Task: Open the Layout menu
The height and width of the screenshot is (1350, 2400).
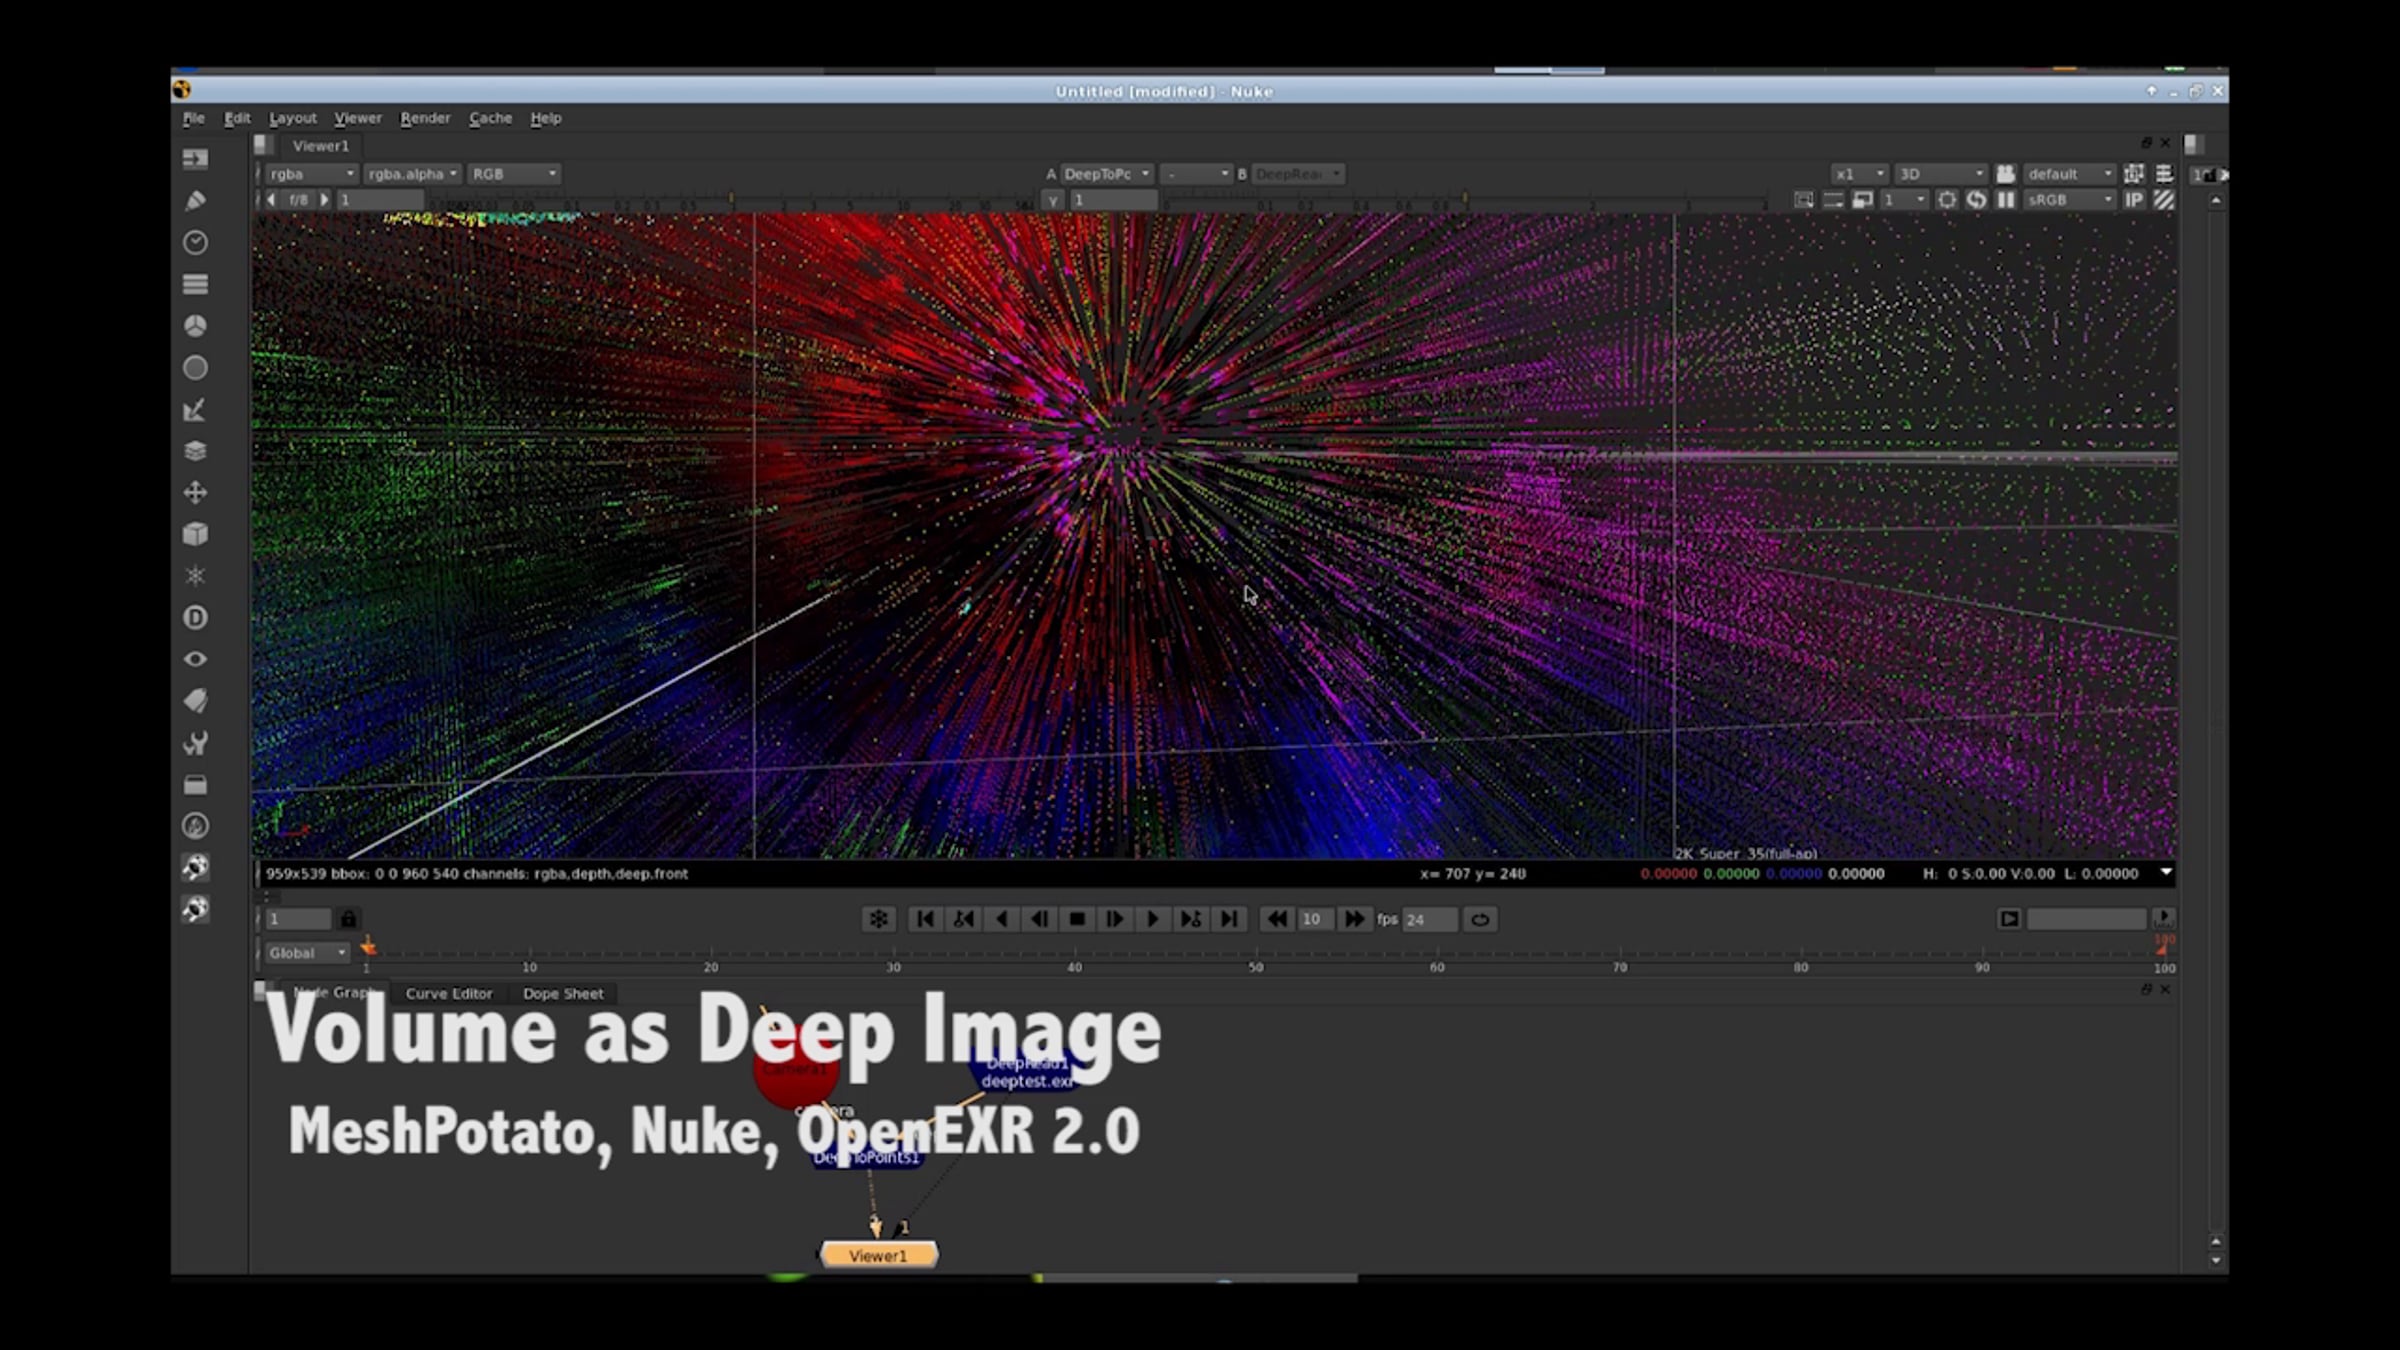Action: point(293,118)
